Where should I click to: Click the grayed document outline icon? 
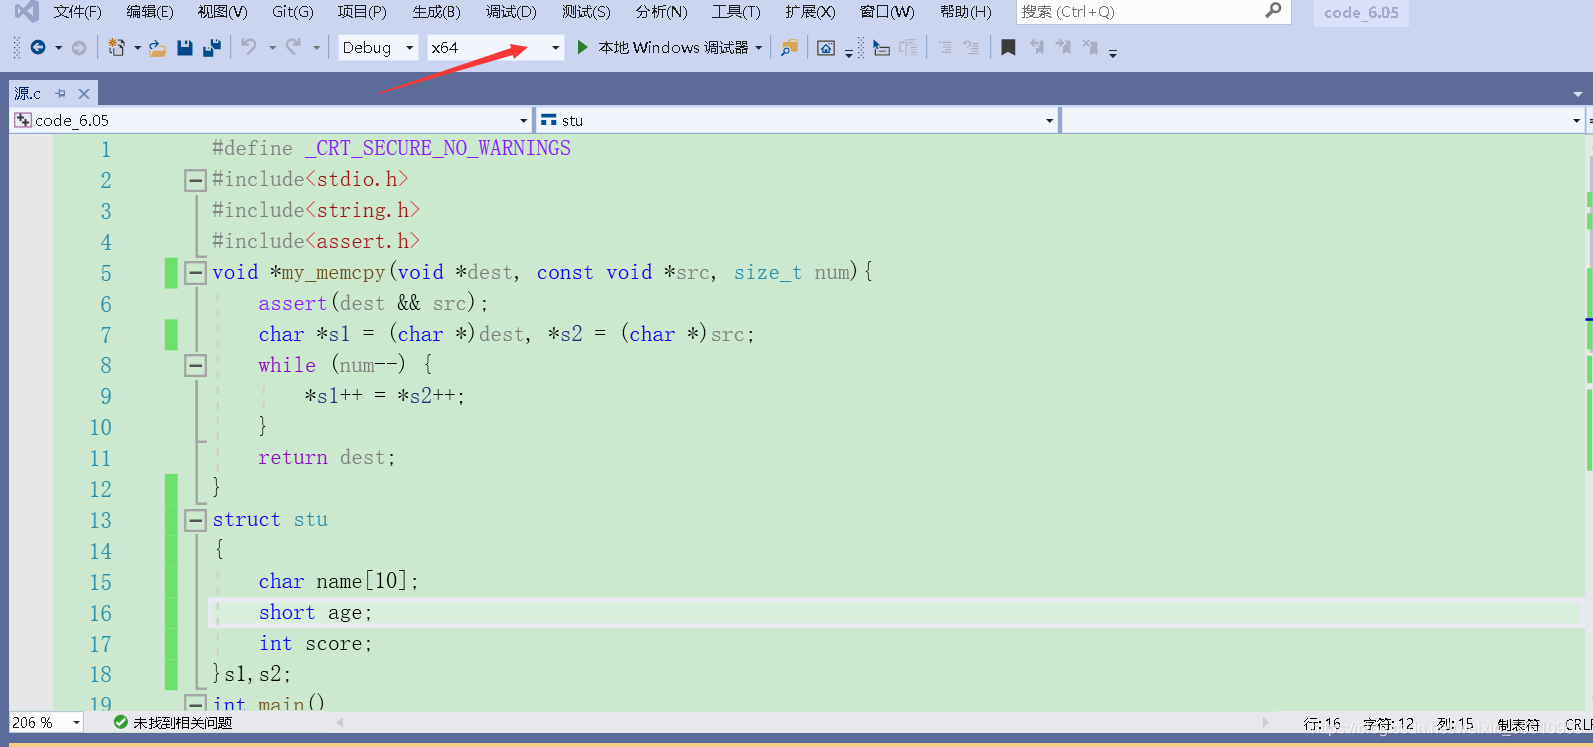[x=908, y=47]
